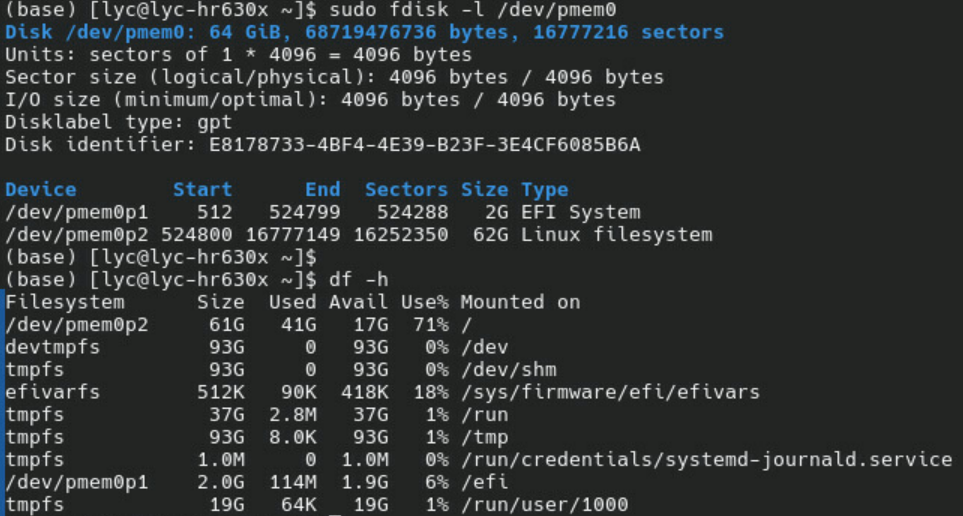
Task: Click the 'Sectors' column header
Action: pyautogui.click(x=406, y=189)
